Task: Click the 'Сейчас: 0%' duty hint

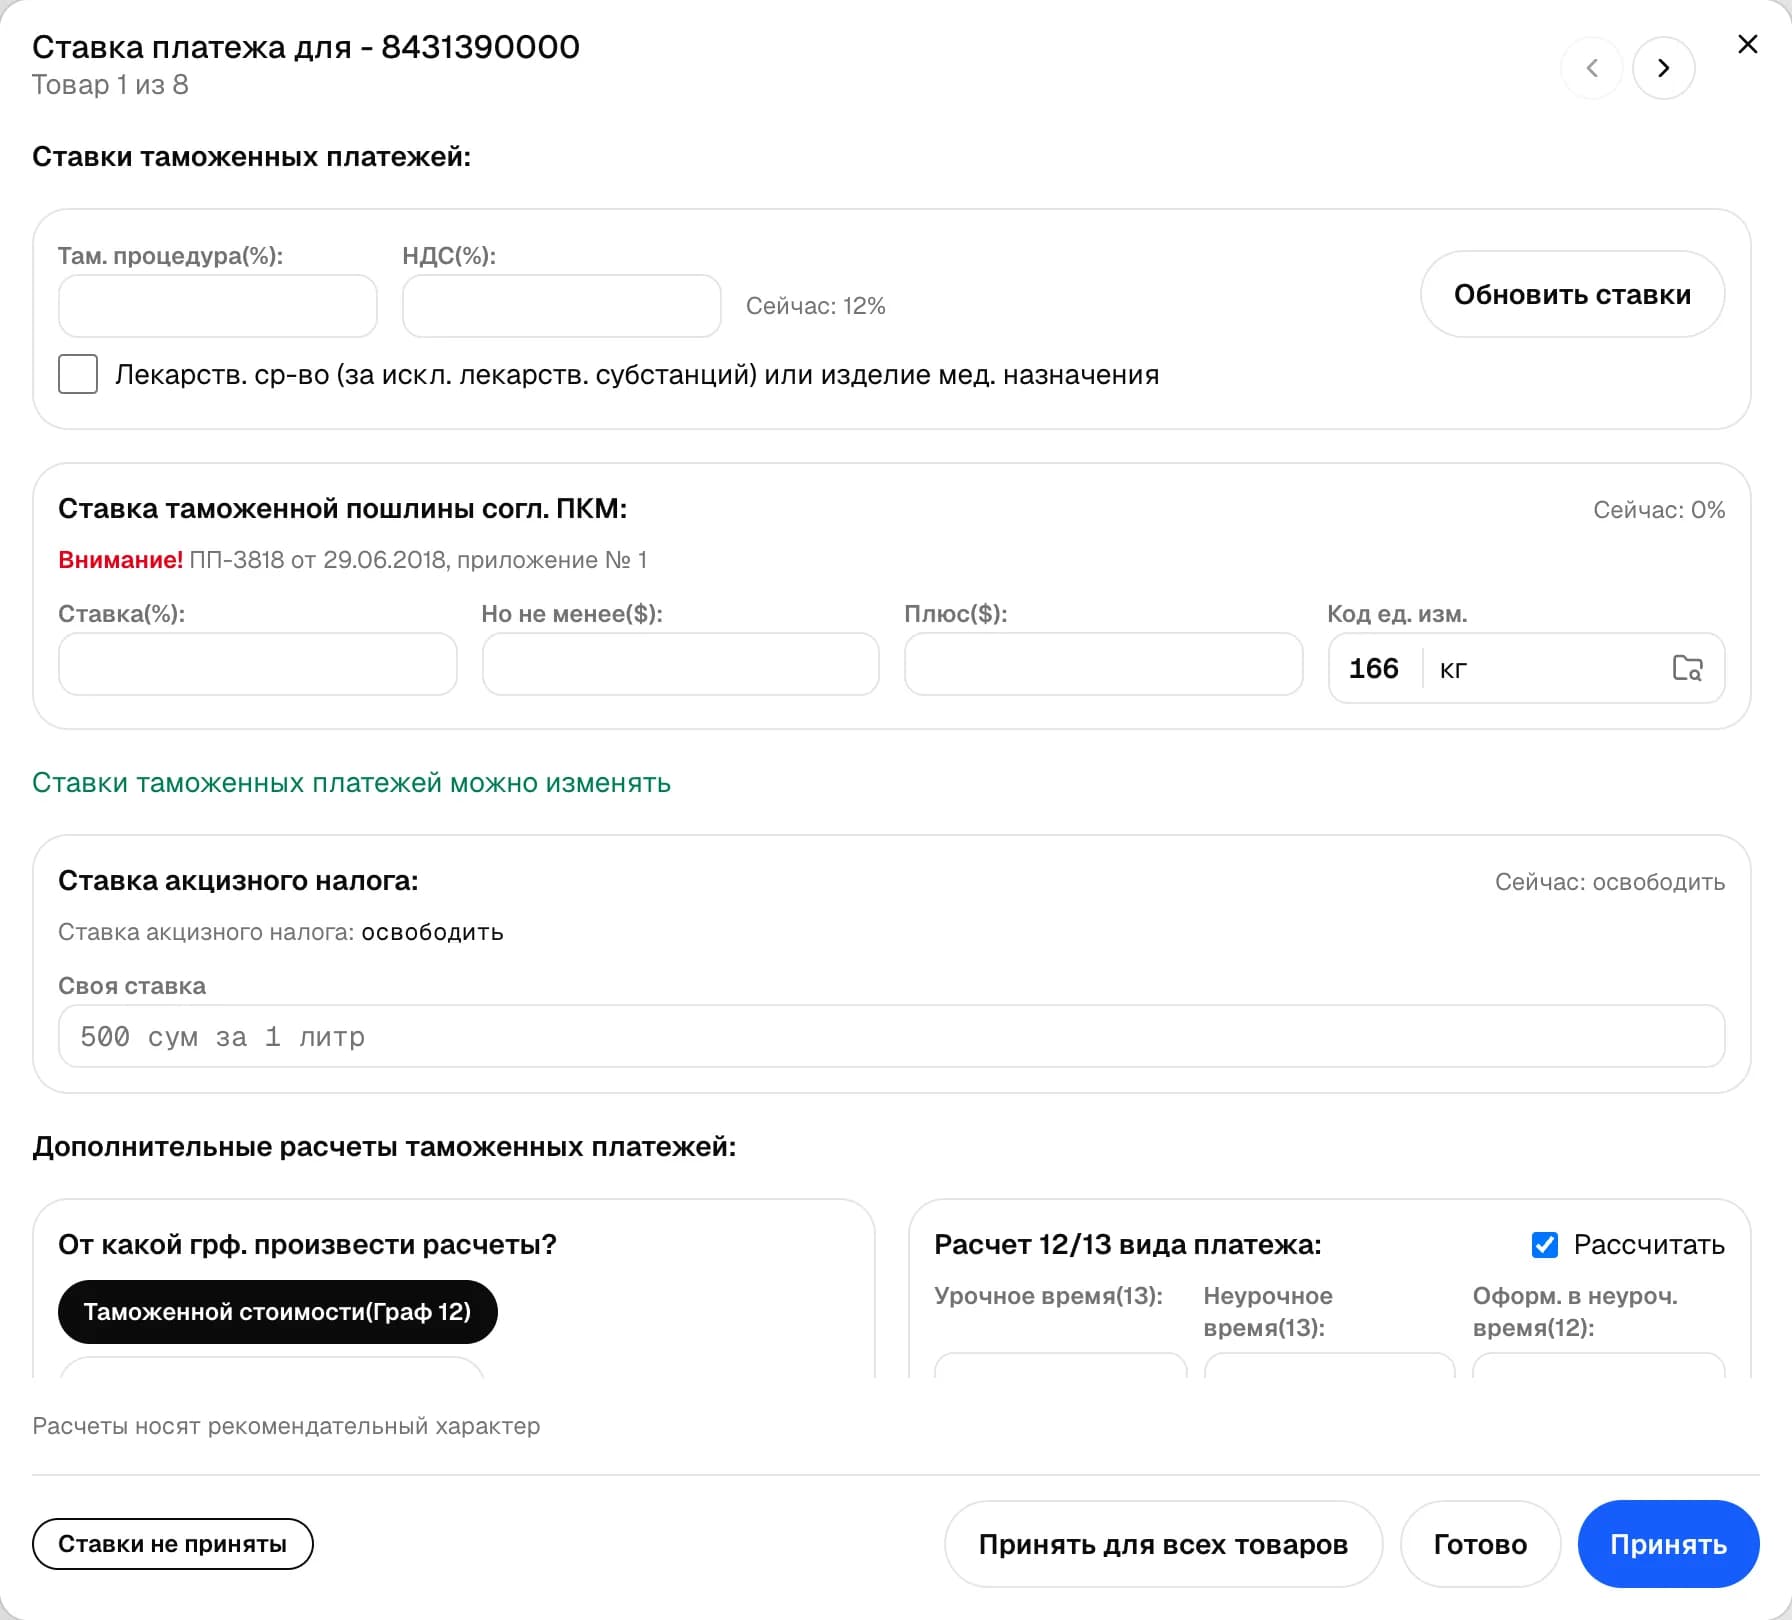Action: coord(1659,510)
